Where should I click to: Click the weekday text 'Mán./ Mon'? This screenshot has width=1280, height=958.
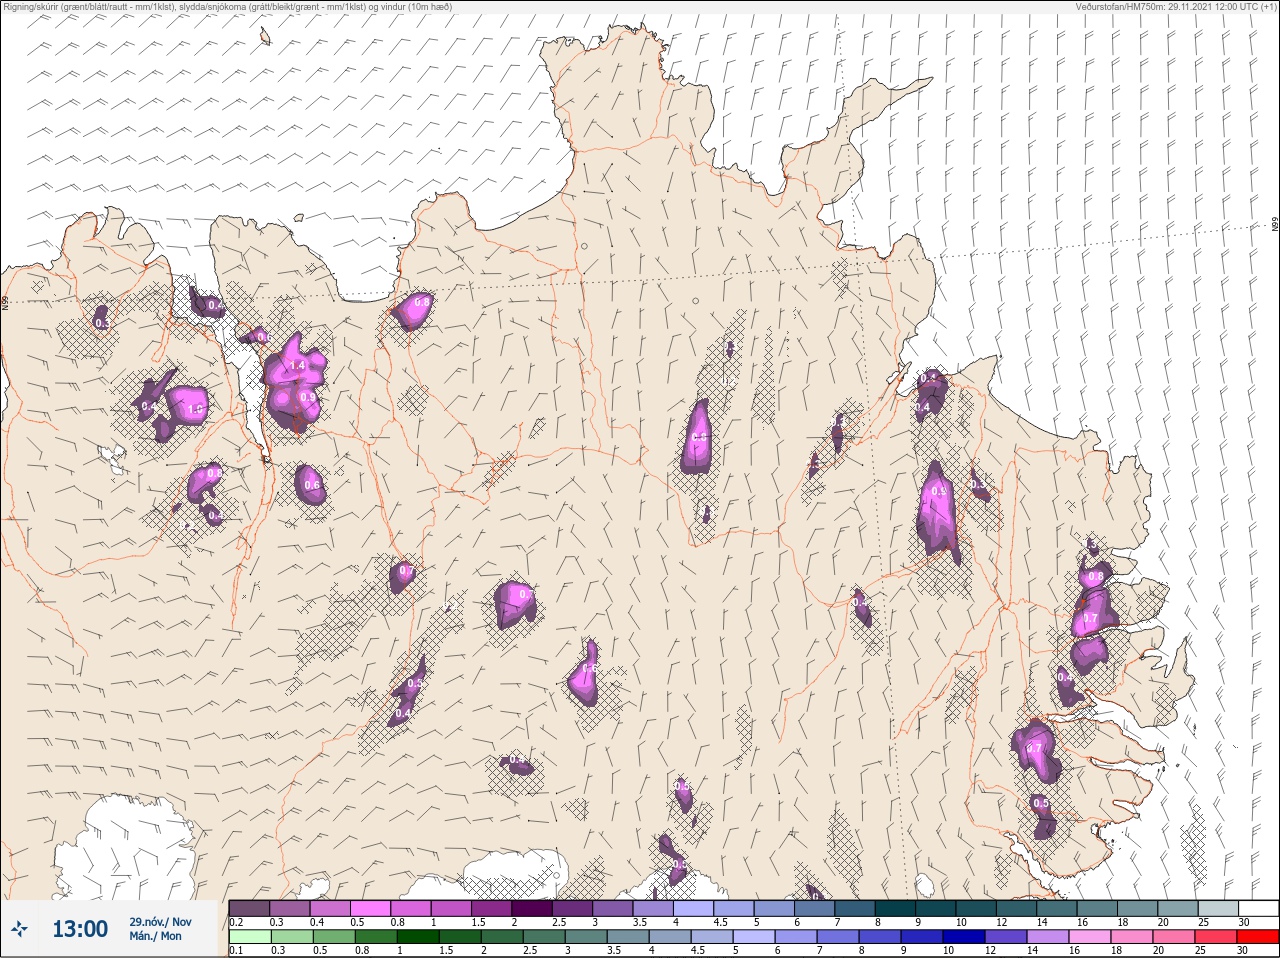coord(156,936)
